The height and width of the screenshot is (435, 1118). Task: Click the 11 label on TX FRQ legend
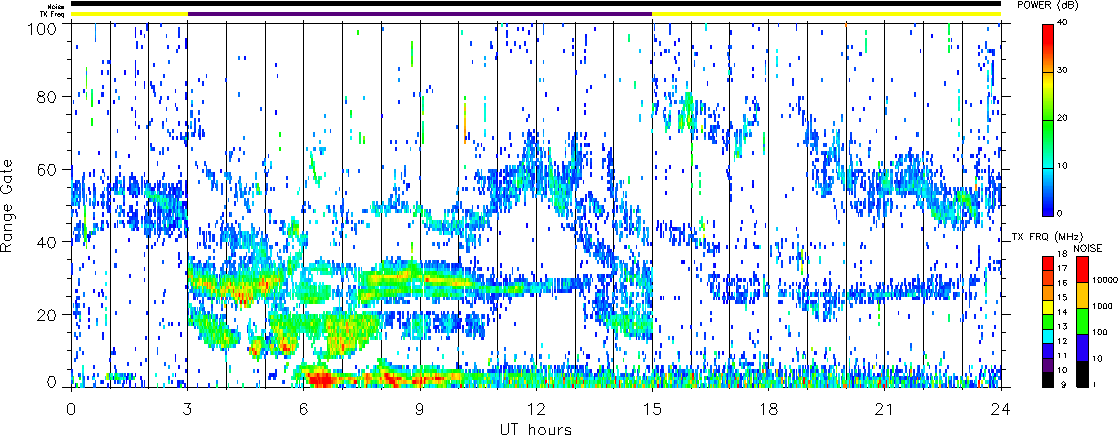point(1062,355)
